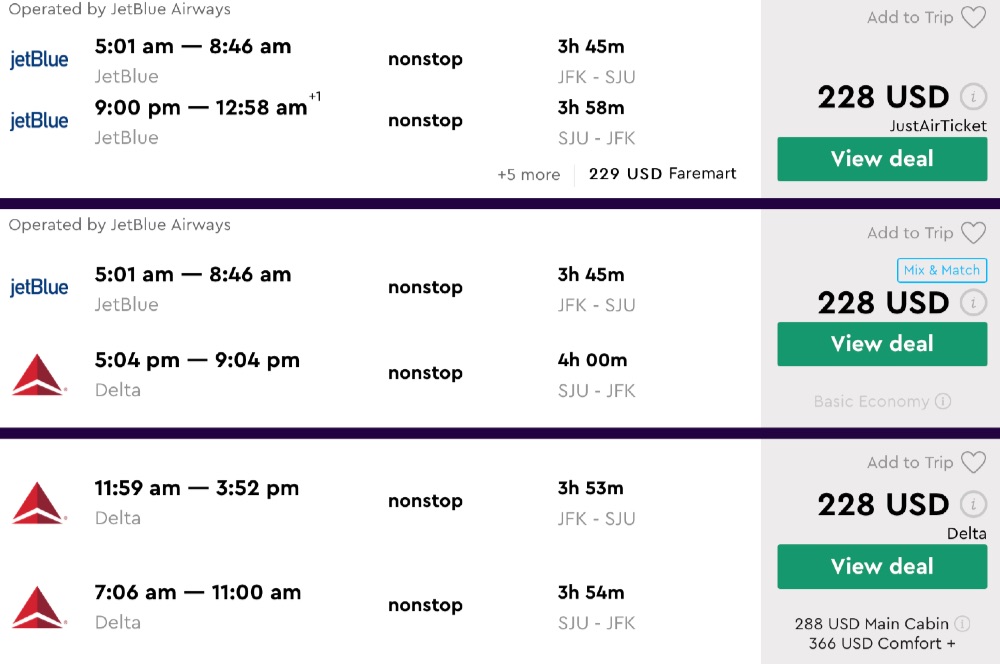Click the heart icon on the Delta-only result
Viewport: 1000px width, 664px height.
coord(973,462)
